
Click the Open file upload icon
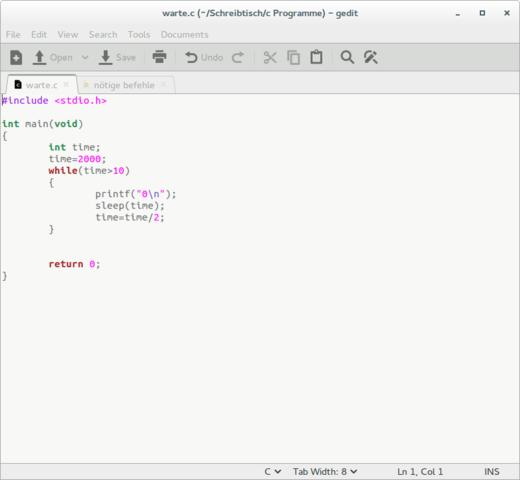click(x=39, y=57)
